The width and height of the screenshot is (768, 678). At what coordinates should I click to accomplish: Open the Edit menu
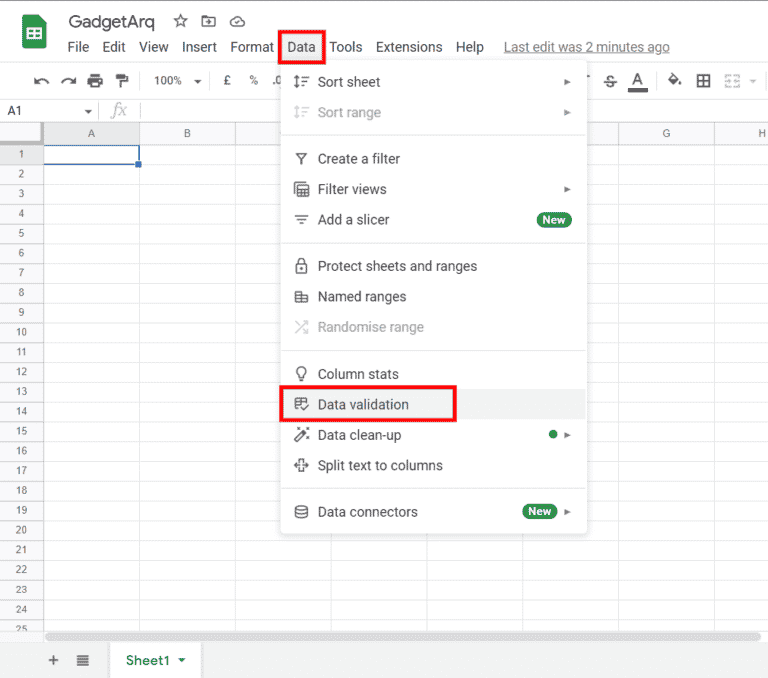(114, 47)
